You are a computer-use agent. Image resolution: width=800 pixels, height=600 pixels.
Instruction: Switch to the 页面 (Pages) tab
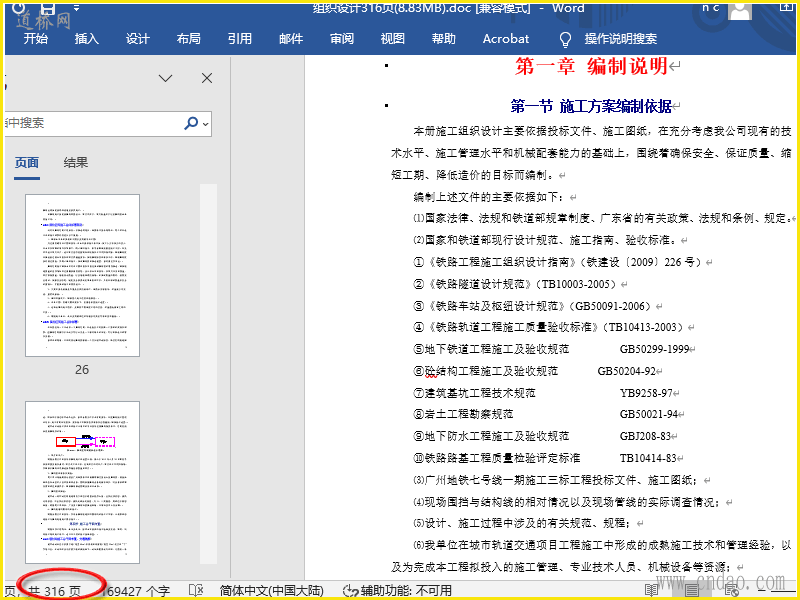click(x=26, y=162)
